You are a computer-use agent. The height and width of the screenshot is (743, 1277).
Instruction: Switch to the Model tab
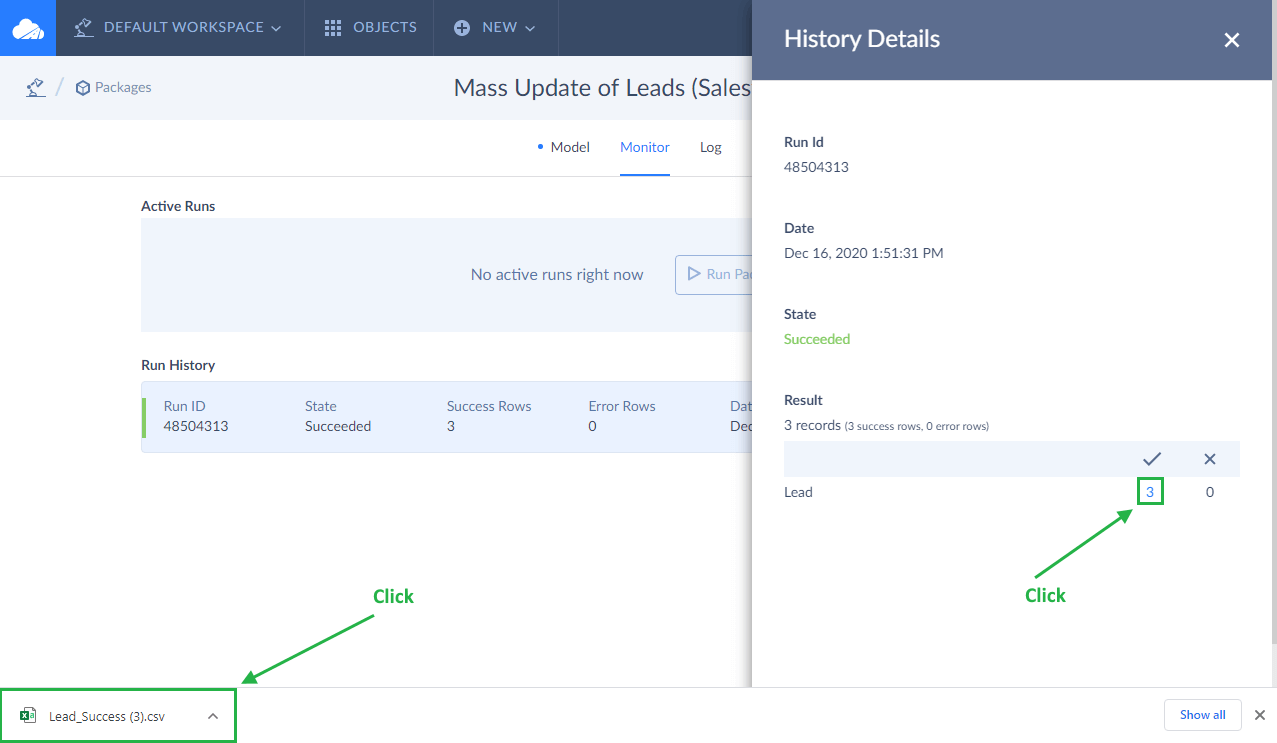click(569, 147)
